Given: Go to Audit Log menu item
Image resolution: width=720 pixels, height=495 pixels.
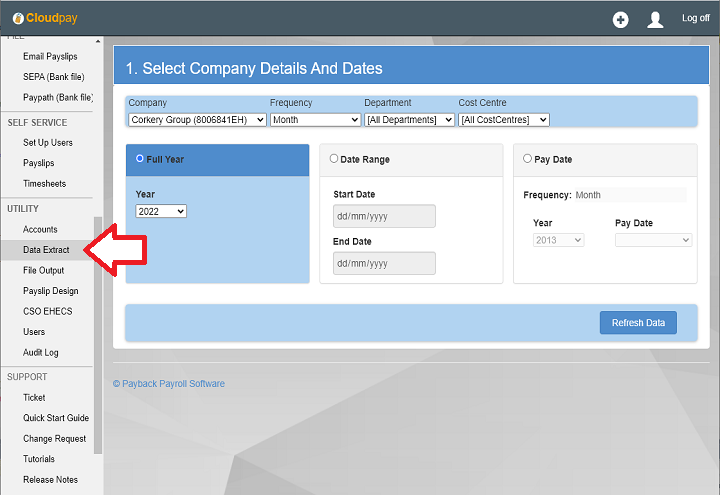Looking at the screenshot, I should tap(41, 353).
